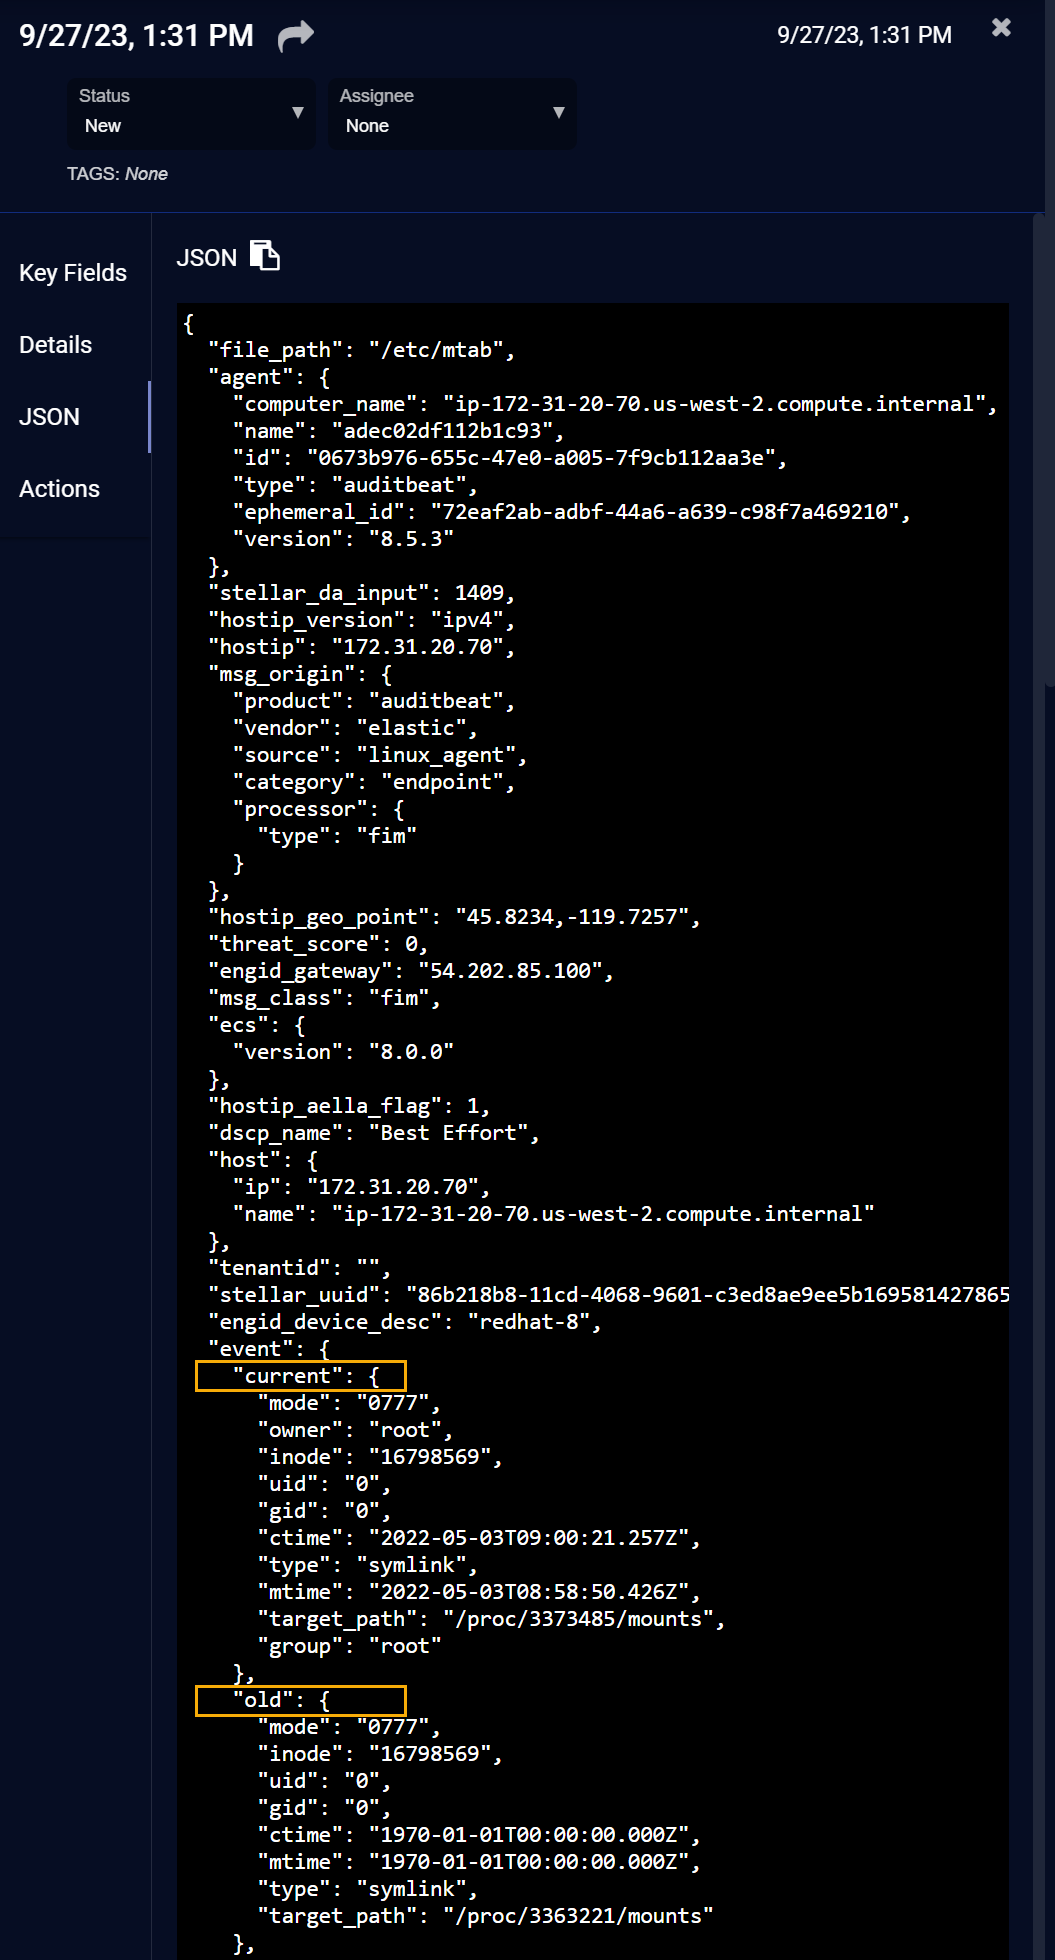Click the large event timestamp title

pos(137,36)
